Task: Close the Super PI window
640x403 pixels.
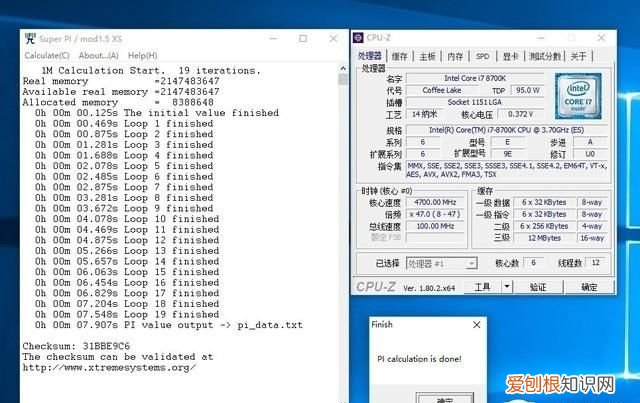Action: 333,38
